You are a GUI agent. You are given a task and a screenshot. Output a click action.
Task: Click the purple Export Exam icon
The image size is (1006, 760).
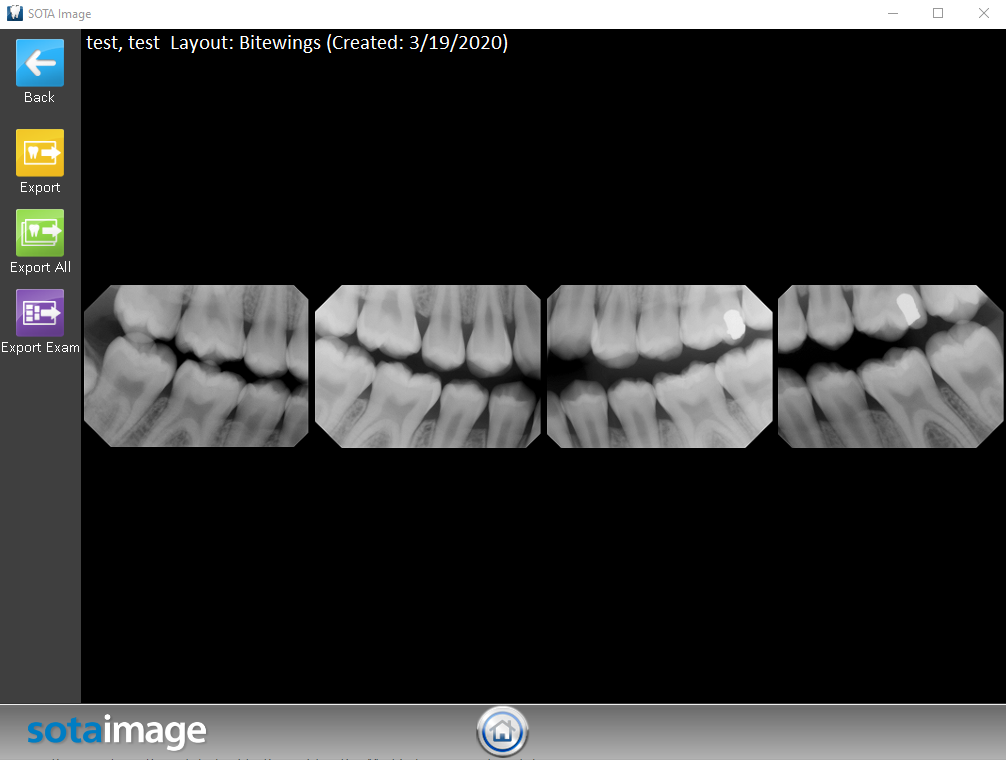tap(40, 313)
